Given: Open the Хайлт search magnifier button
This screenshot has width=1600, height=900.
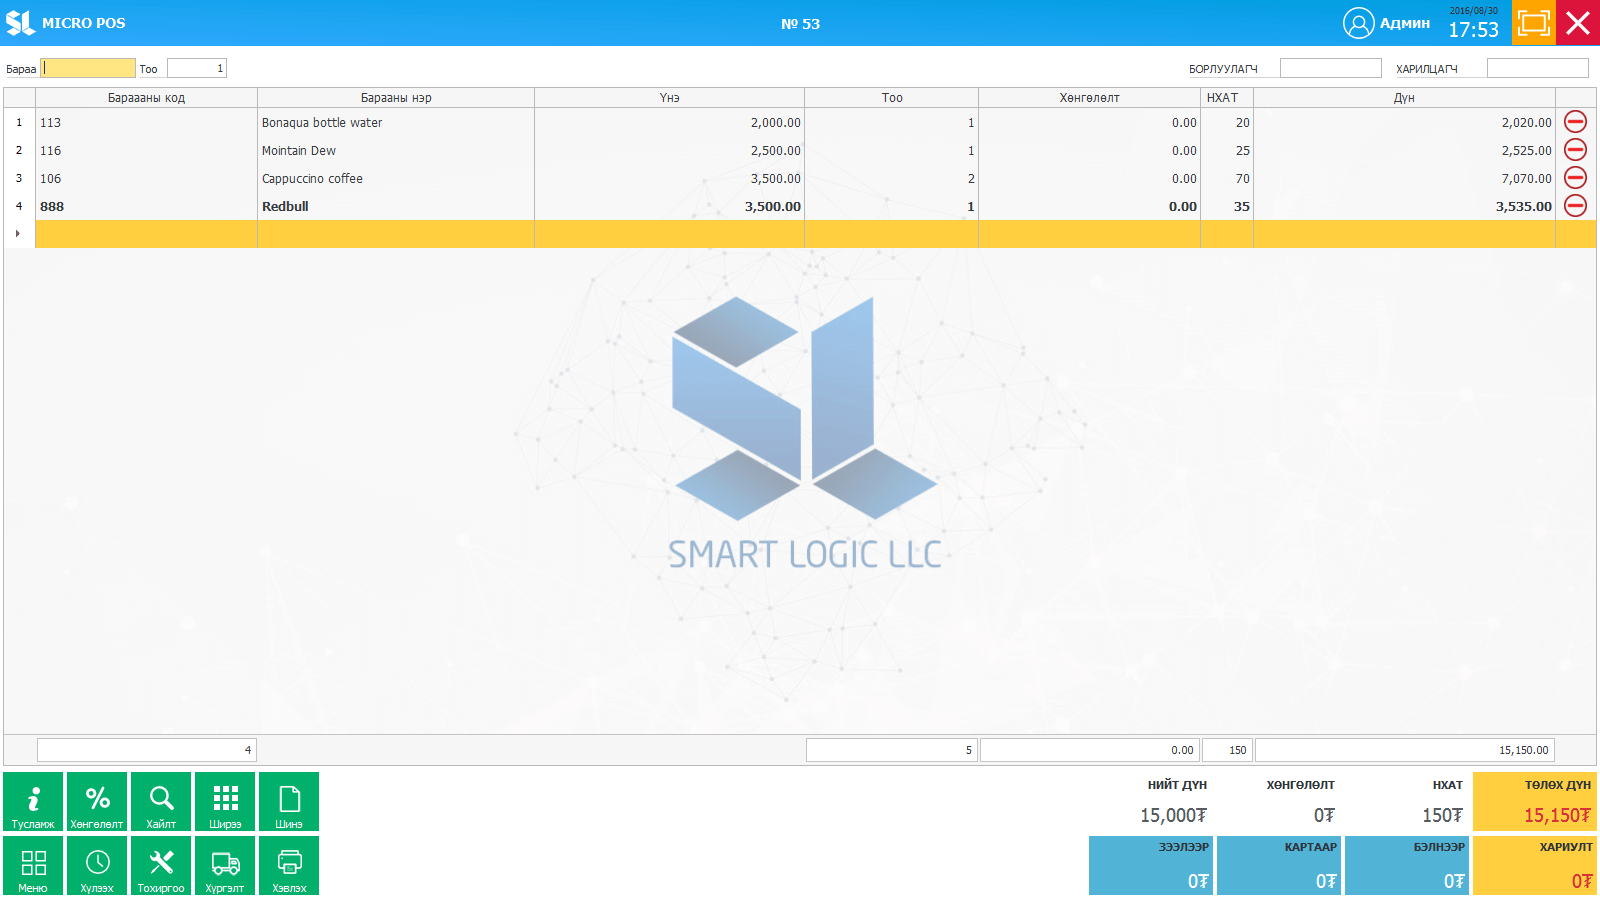Looking at the screenshot, I should pyautogui.click(x=161, y=801).
